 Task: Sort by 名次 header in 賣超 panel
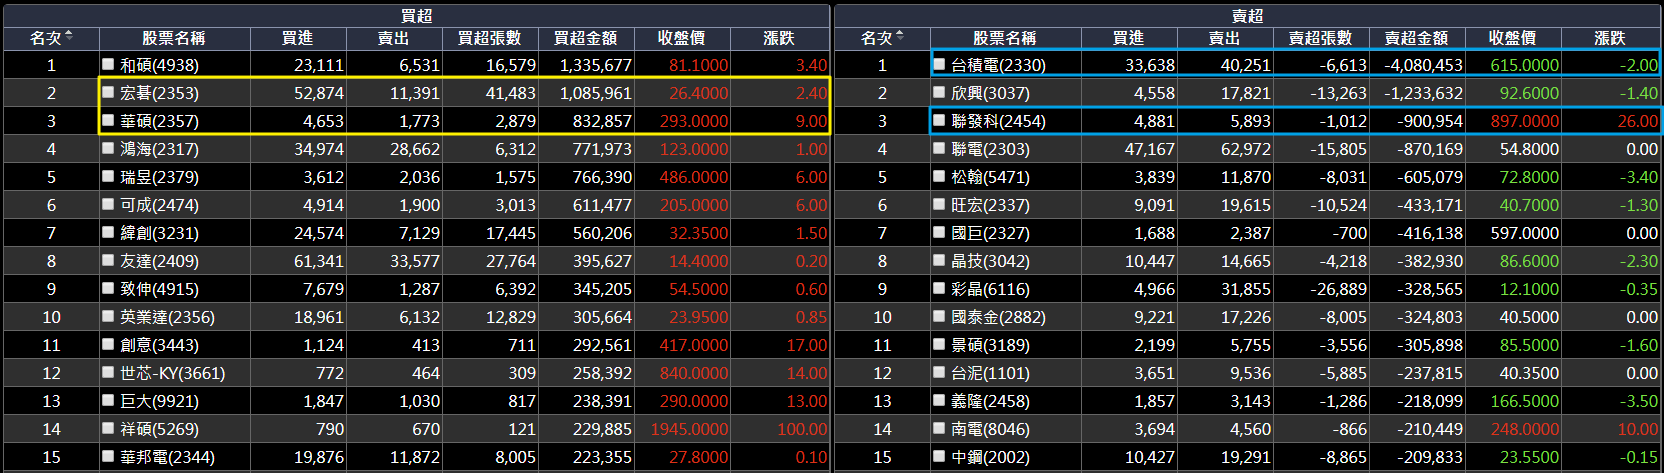(882, 38)
